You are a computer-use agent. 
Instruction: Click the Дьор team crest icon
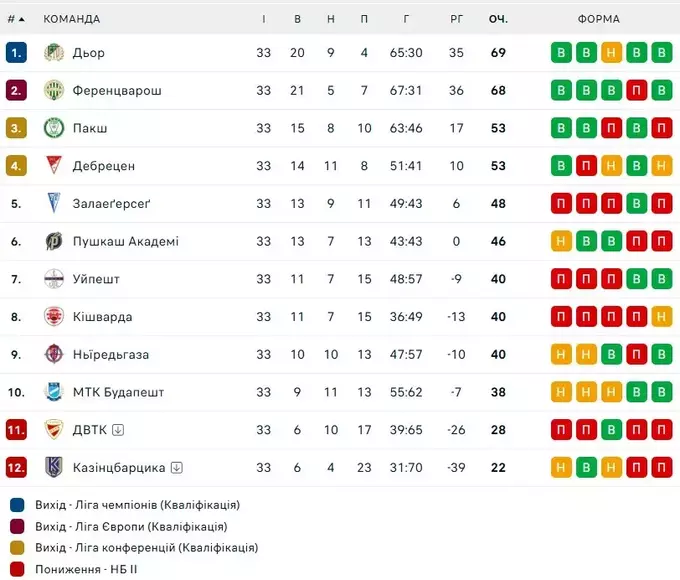click(54, 52)
